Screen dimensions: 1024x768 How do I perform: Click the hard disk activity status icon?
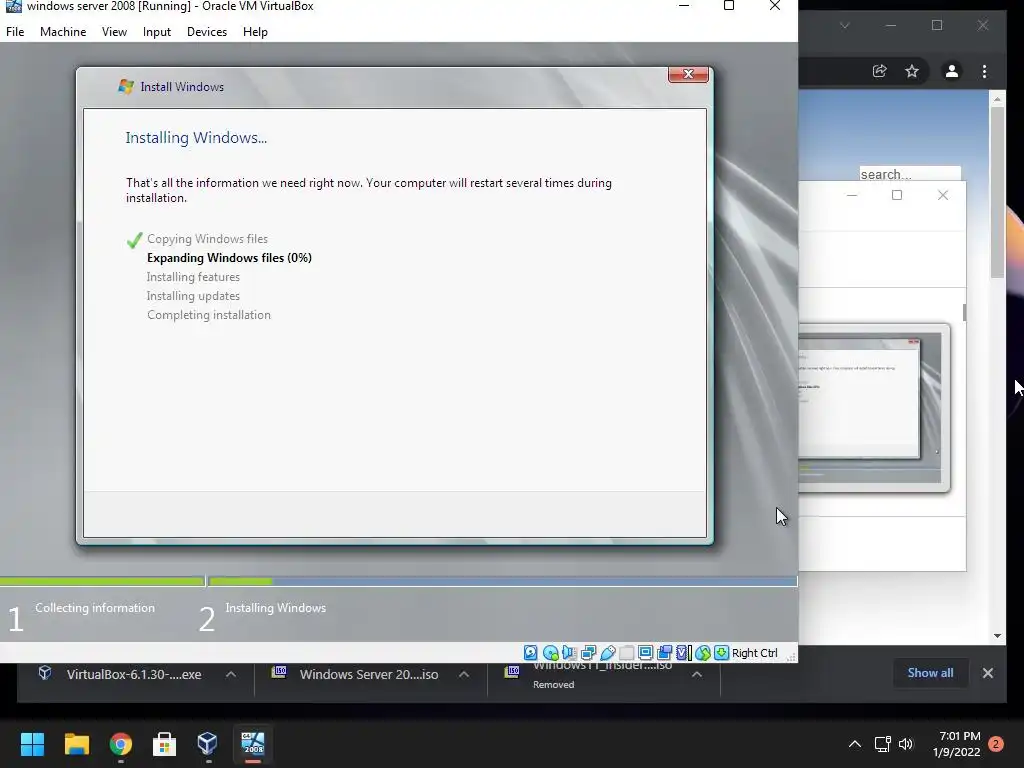pos(530,652)
